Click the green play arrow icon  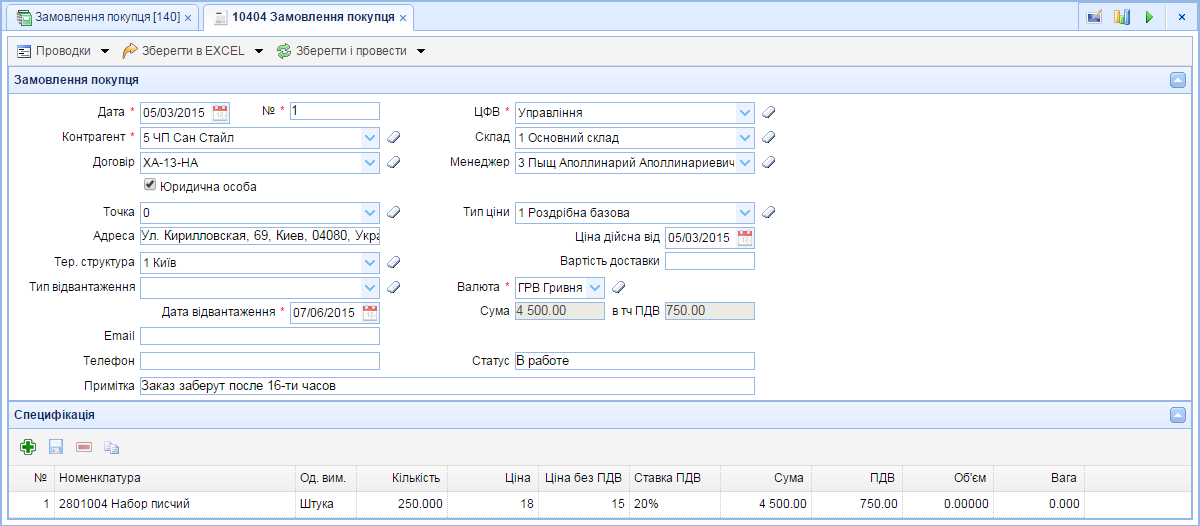point(1150,17)
